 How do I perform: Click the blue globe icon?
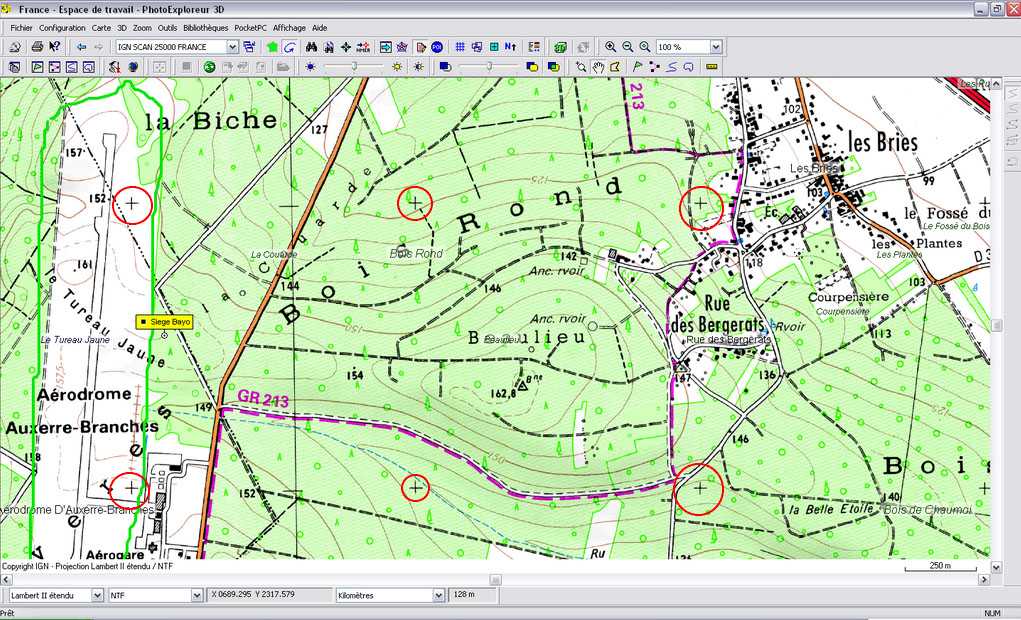click(133, 66)
